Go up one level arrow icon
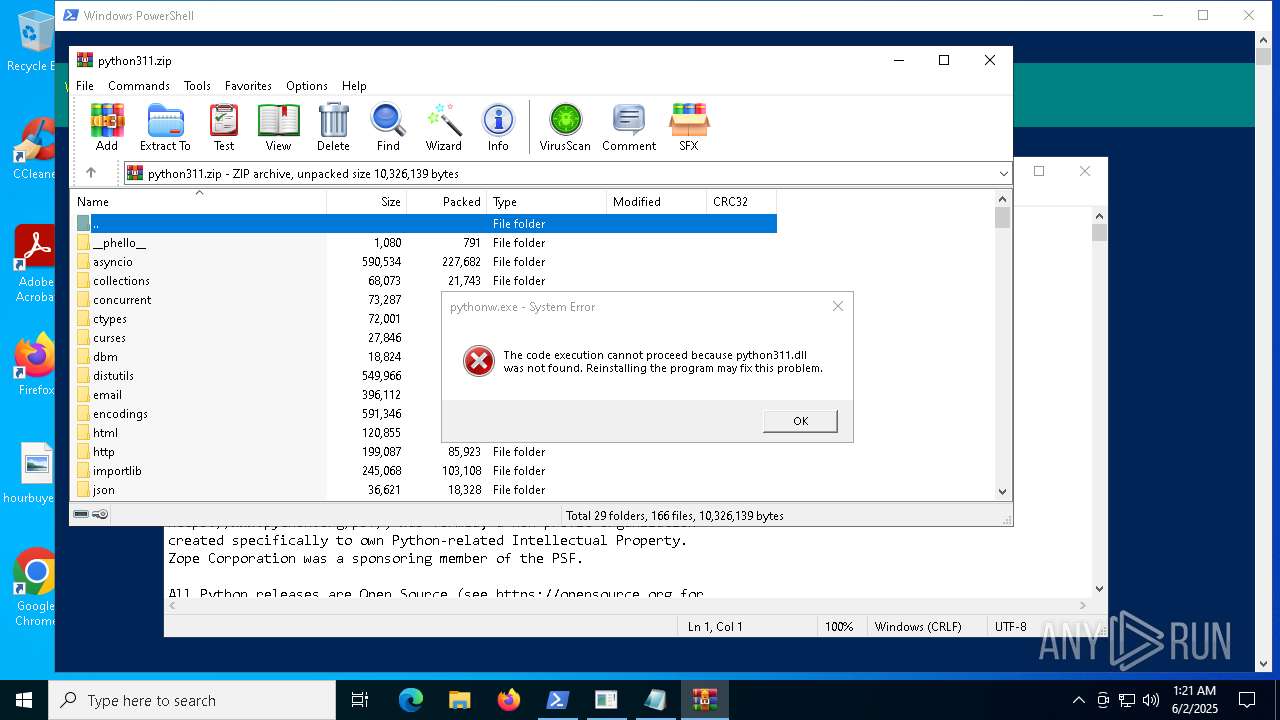 91,173
